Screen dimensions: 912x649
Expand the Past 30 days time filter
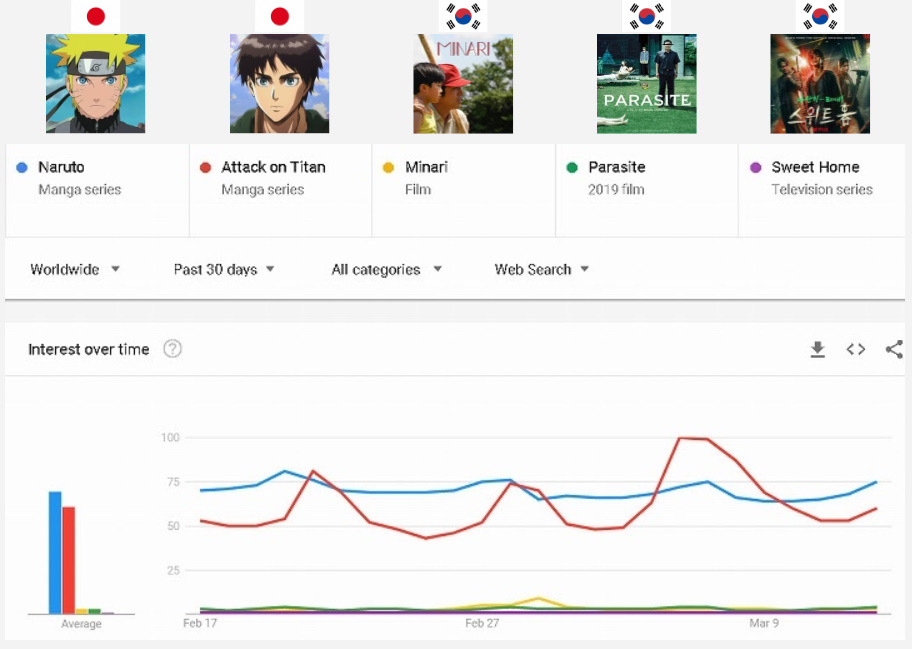pos(224,269)
